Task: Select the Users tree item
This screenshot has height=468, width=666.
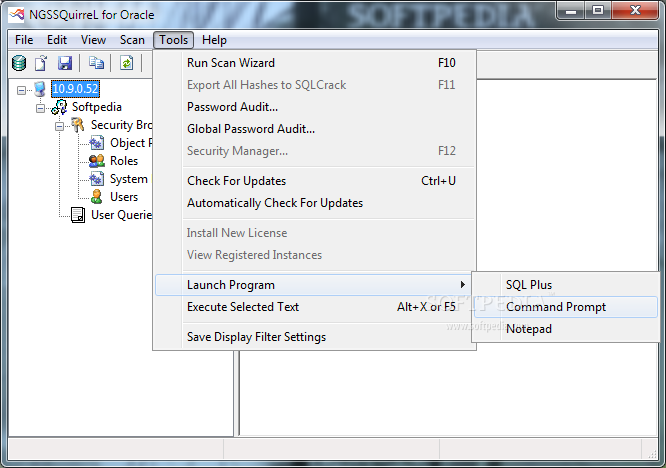Action: pyautogui.click(x=124, y=197)
